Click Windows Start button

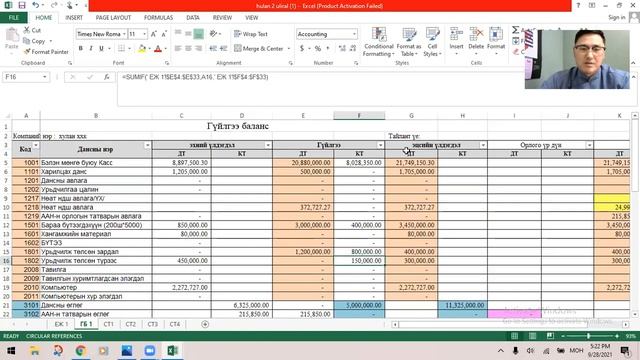coord(11,351)
